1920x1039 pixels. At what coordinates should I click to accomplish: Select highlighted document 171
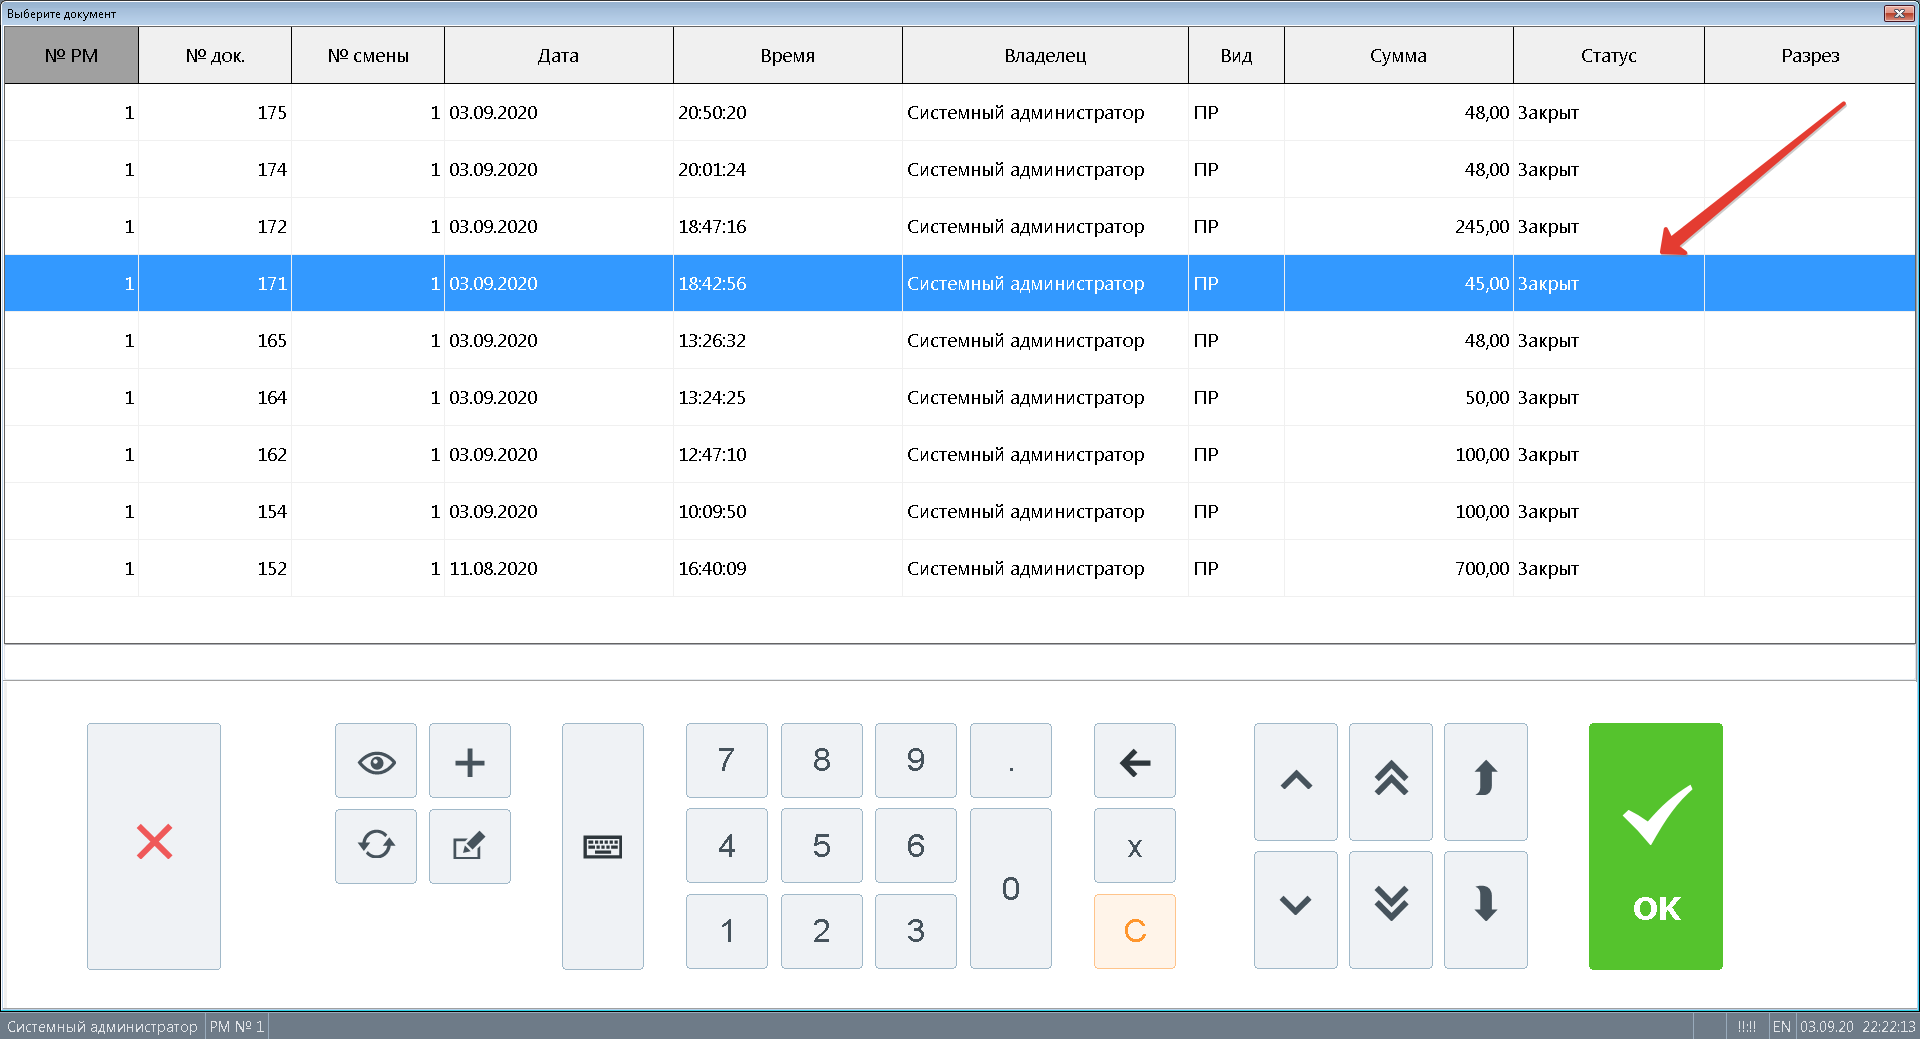tap(960, 283)
